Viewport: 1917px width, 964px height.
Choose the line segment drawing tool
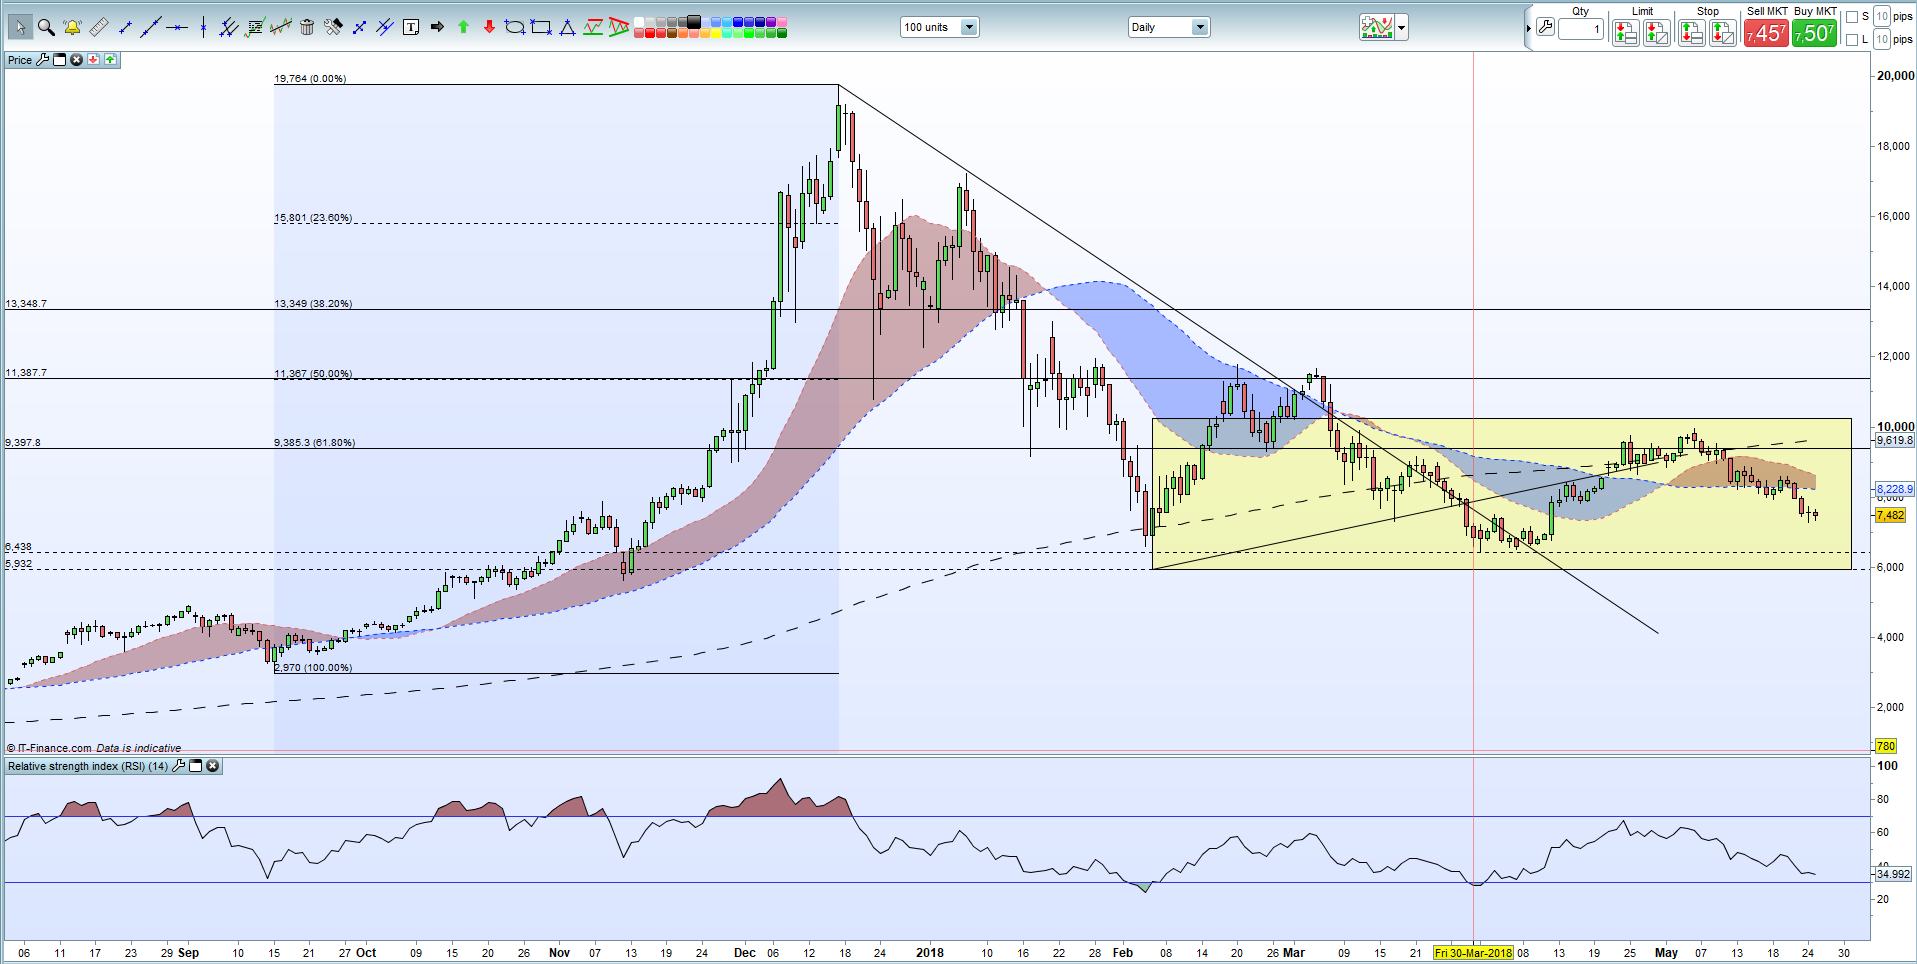(x=125, y=27)
